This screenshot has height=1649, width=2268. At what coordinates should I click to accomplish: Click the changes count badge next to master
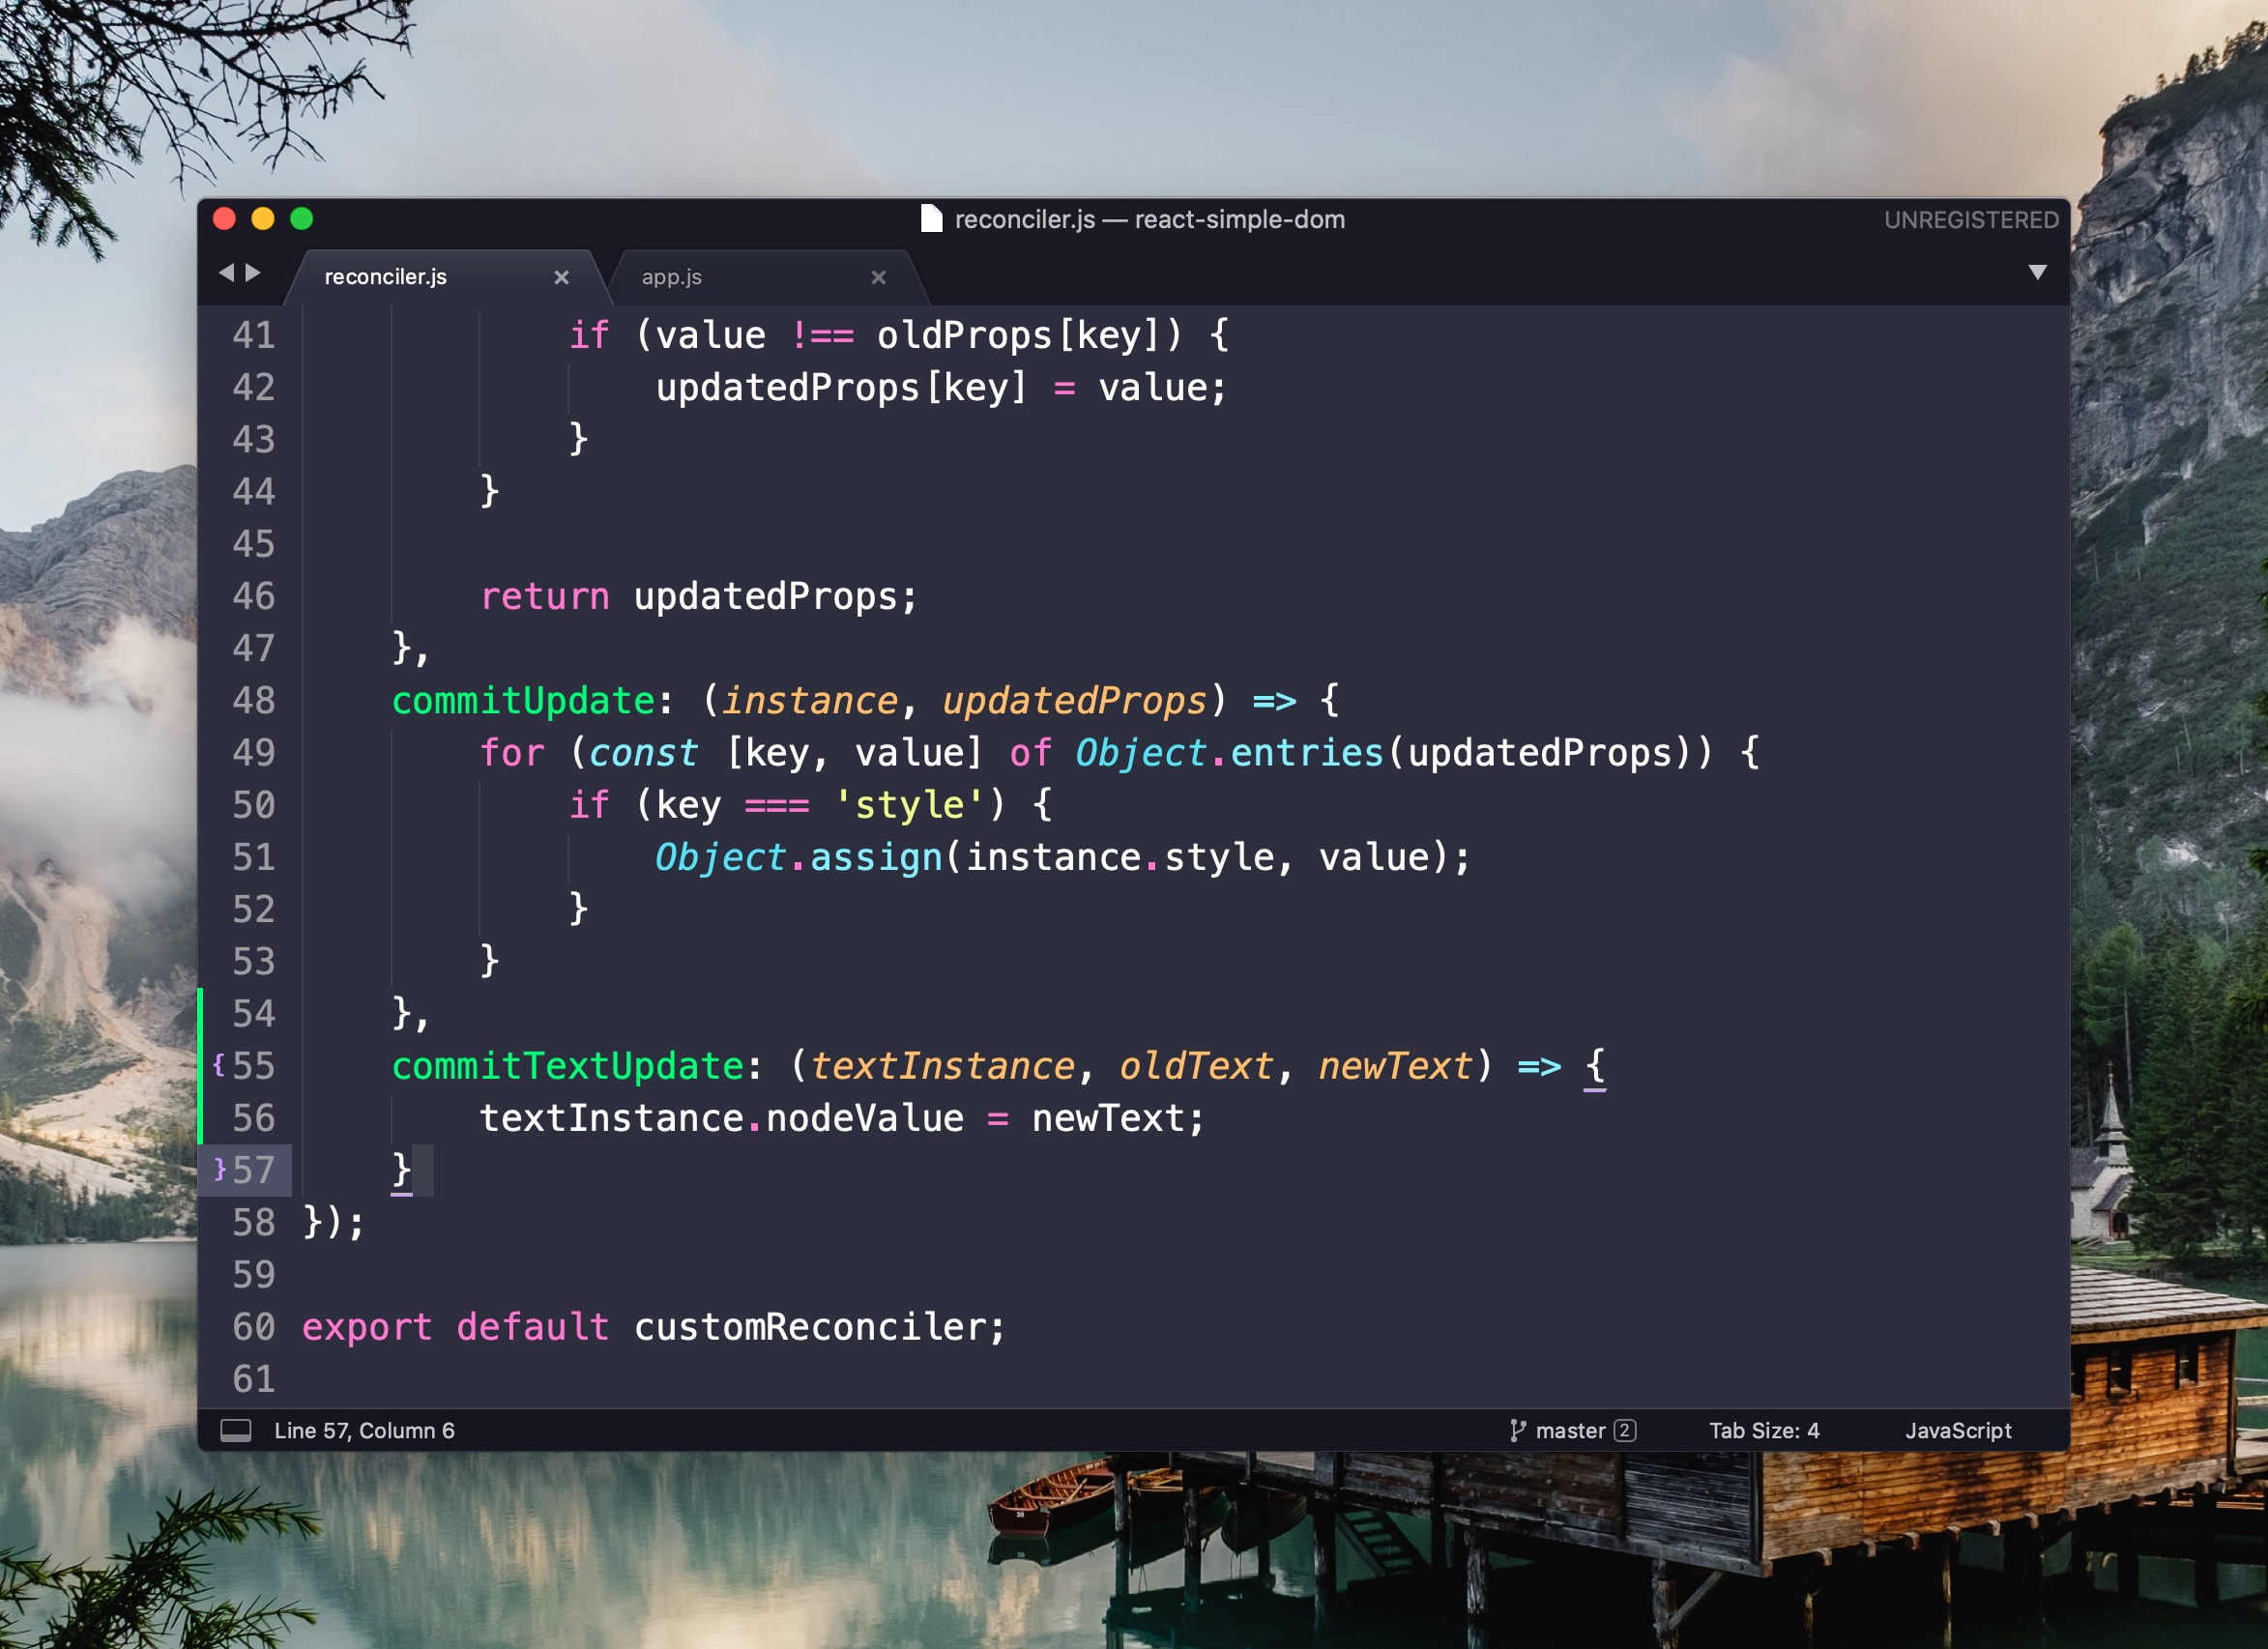(x=1625, y=1430)
